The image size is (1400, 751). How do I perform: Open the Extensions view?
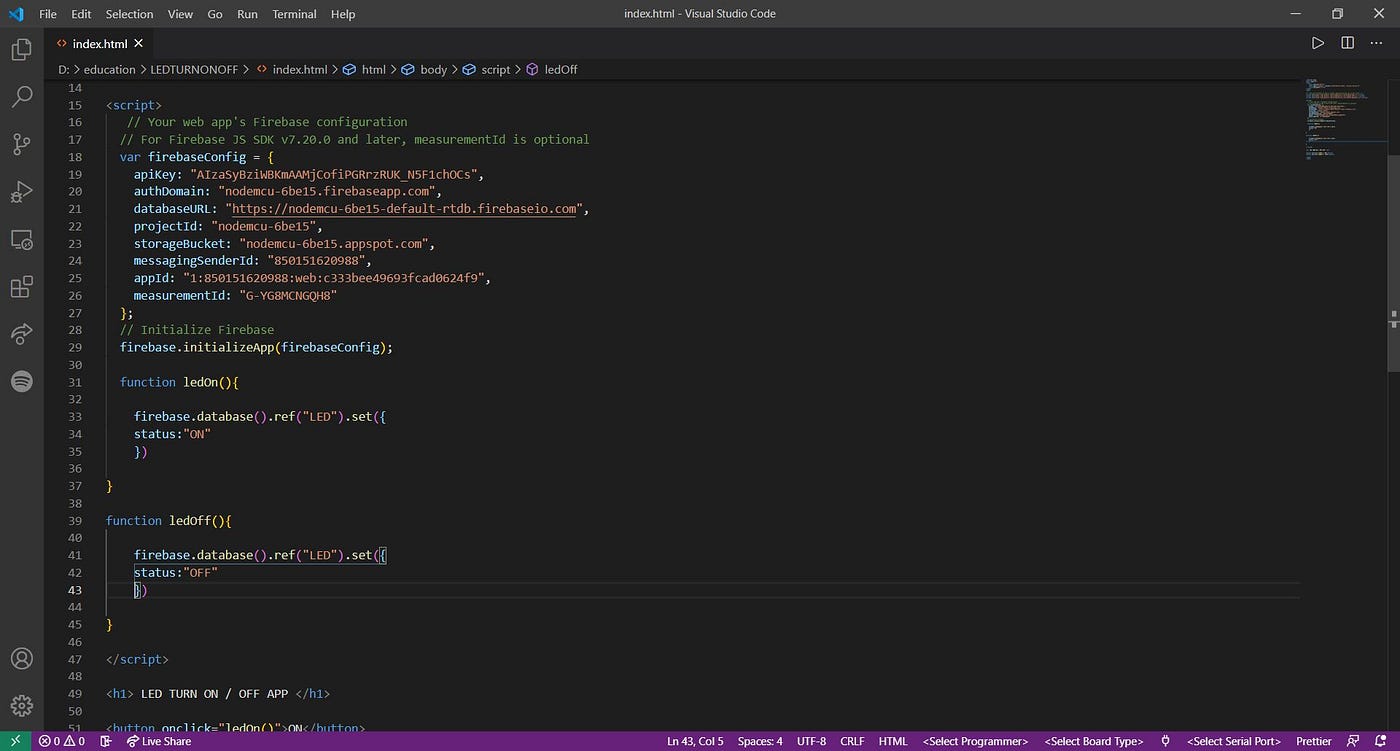[21, 288]
